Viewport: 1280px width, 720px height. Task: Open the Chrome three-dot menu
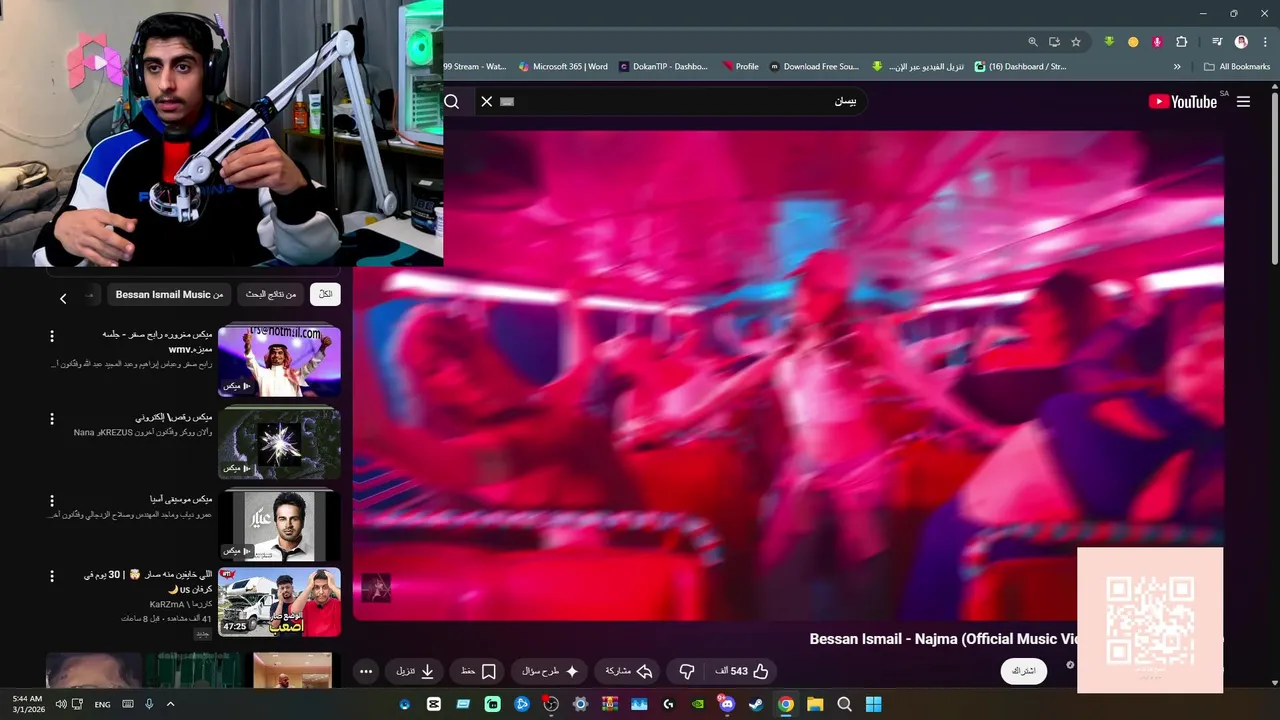1264,42
